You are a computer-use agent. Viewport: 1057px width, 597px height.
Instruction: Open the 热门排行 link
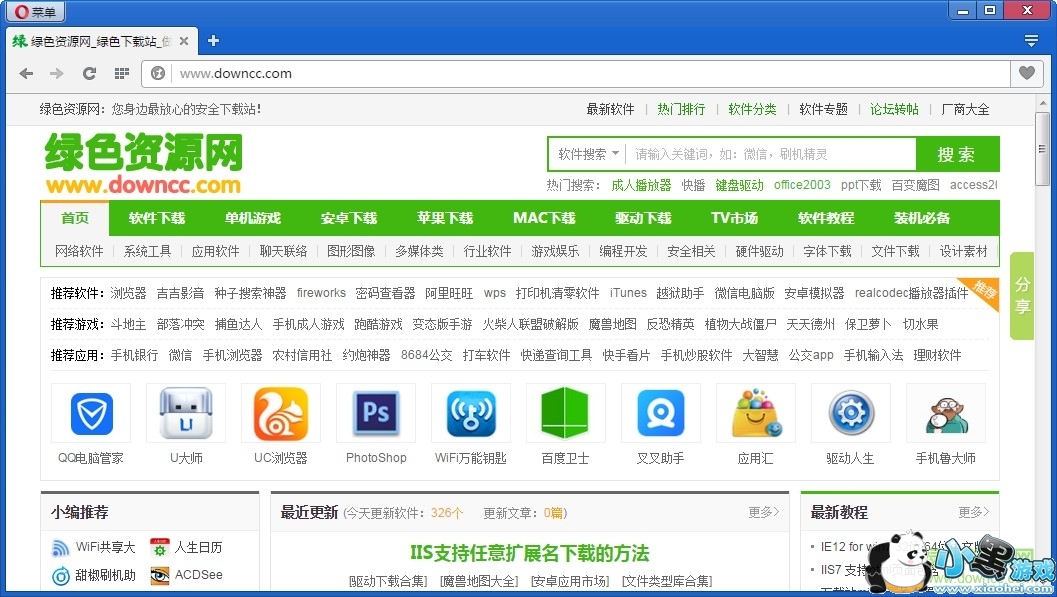coord(681,109)
